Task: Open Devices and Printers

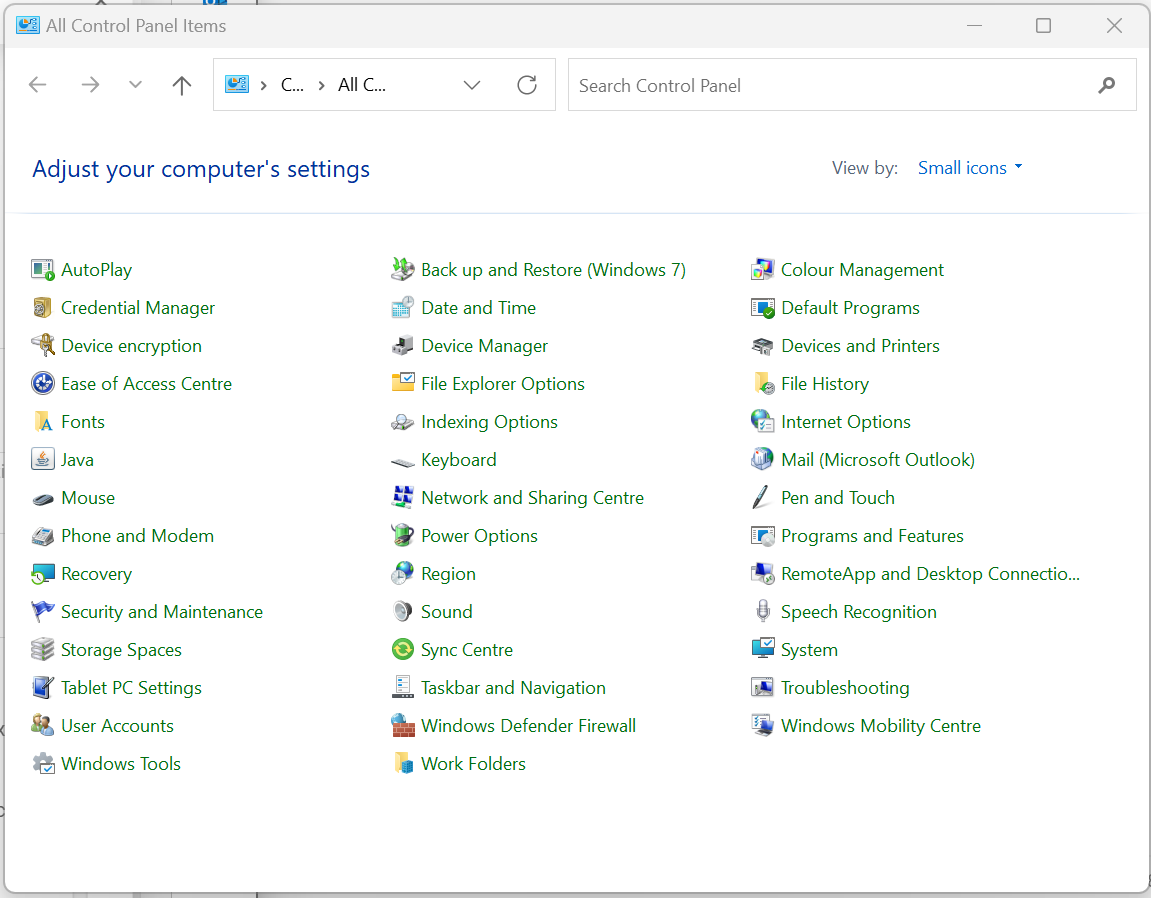Action: pyautogui.click(x=860, y=346)
